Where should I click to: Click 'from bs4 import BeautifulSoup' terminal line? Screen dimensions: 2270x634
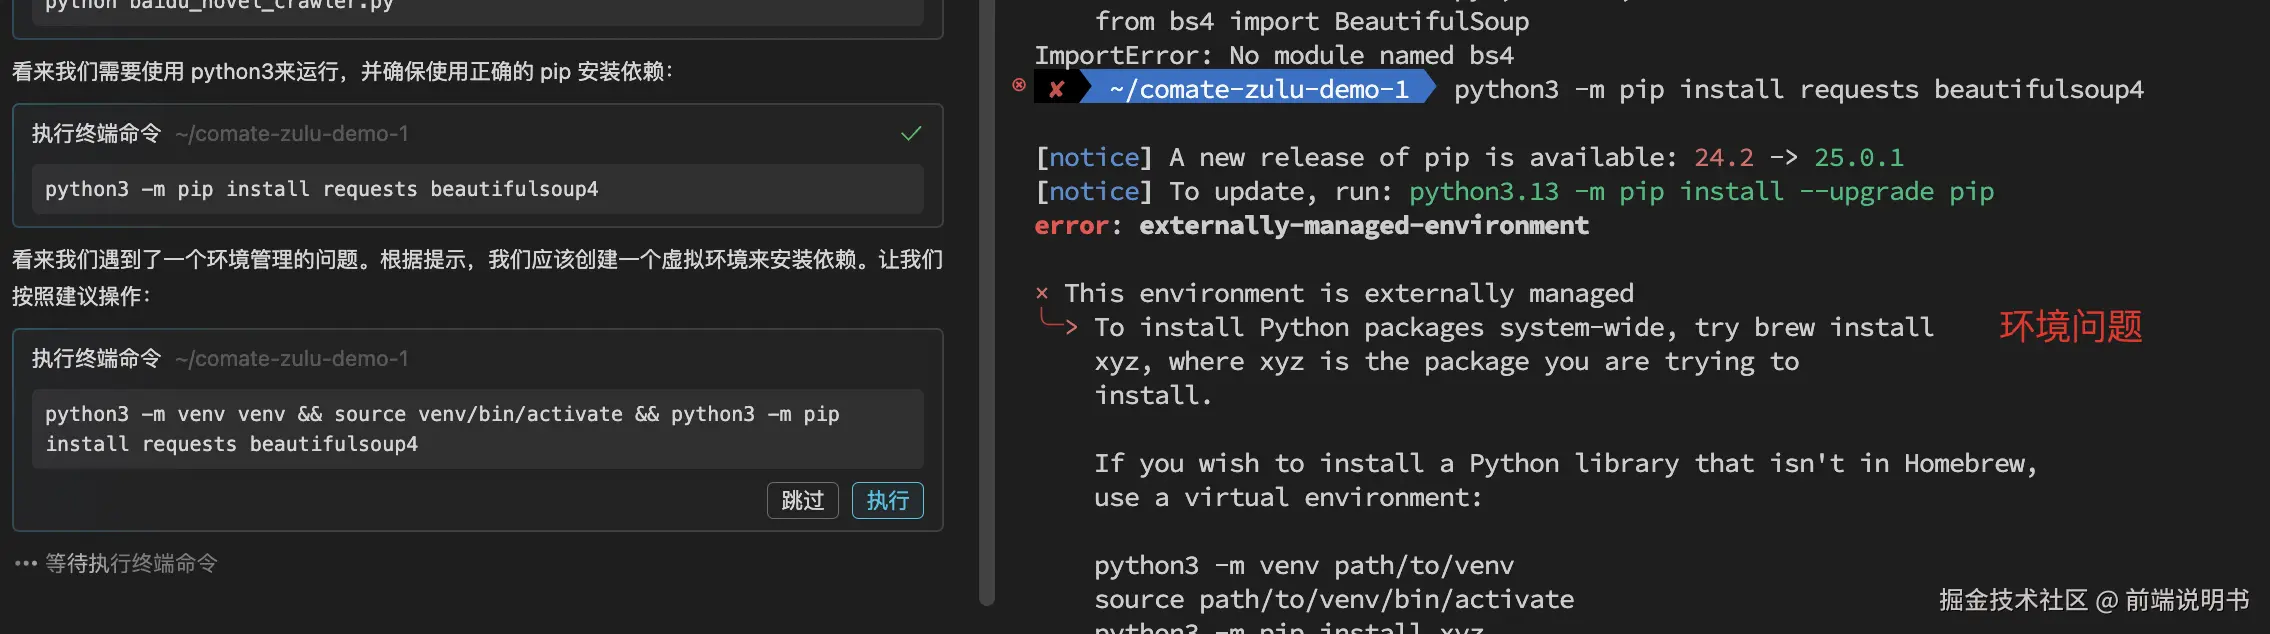click(x=1312, y=21)
